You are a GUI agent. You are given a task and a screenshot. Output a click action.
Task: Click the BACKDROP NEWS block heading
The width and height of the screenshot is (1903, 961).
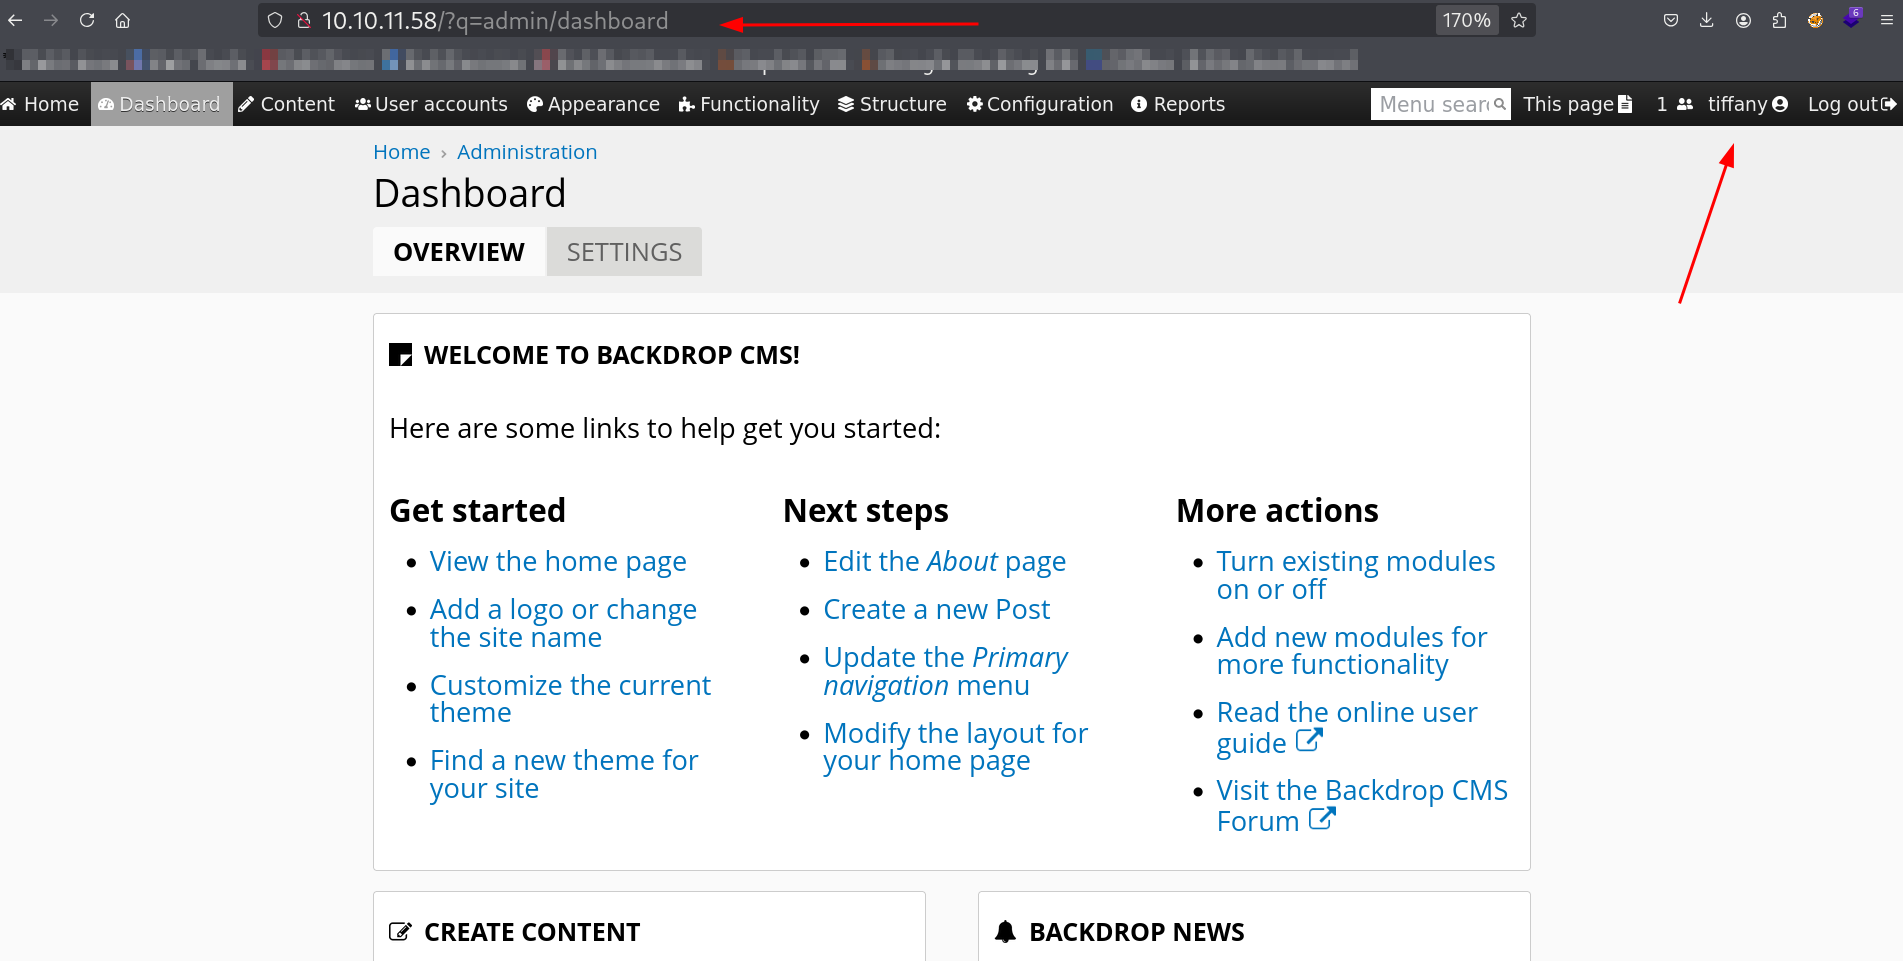point(1137,932)
